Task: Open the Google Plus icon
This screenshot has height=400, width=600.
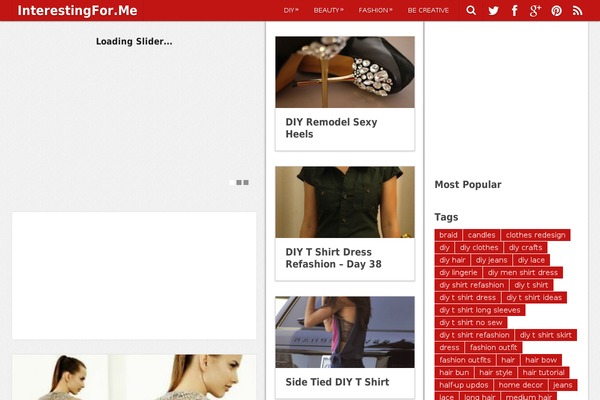Action: (x=535, y=10)
